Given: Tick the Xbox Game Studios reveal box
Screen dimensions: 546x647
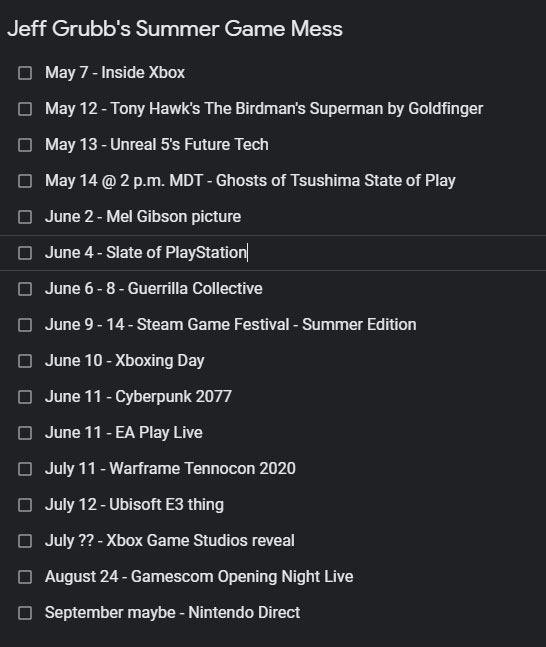Looking at the screenshot, I should 25,541.
